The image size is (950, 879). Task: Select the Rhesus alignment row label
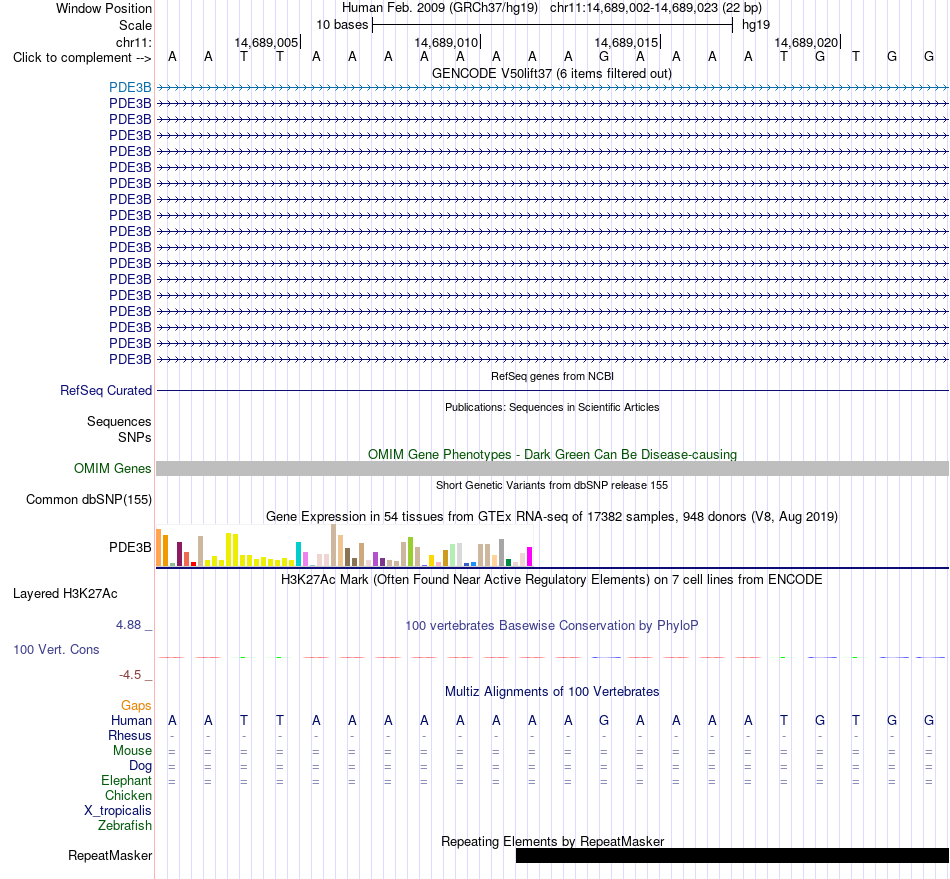click(130, 736)
